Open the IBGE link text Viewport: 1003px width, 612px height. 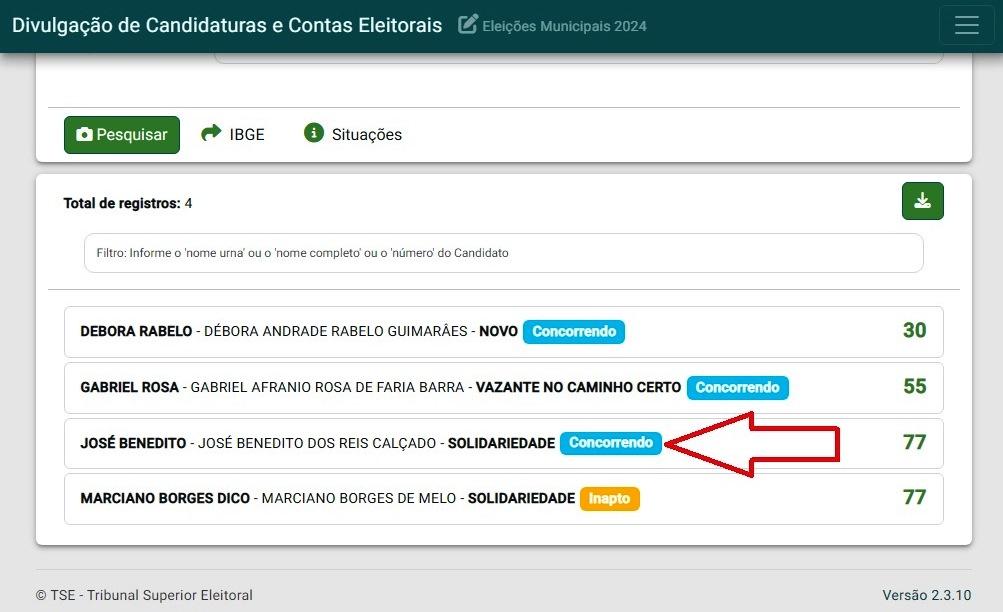click(247, 134)
